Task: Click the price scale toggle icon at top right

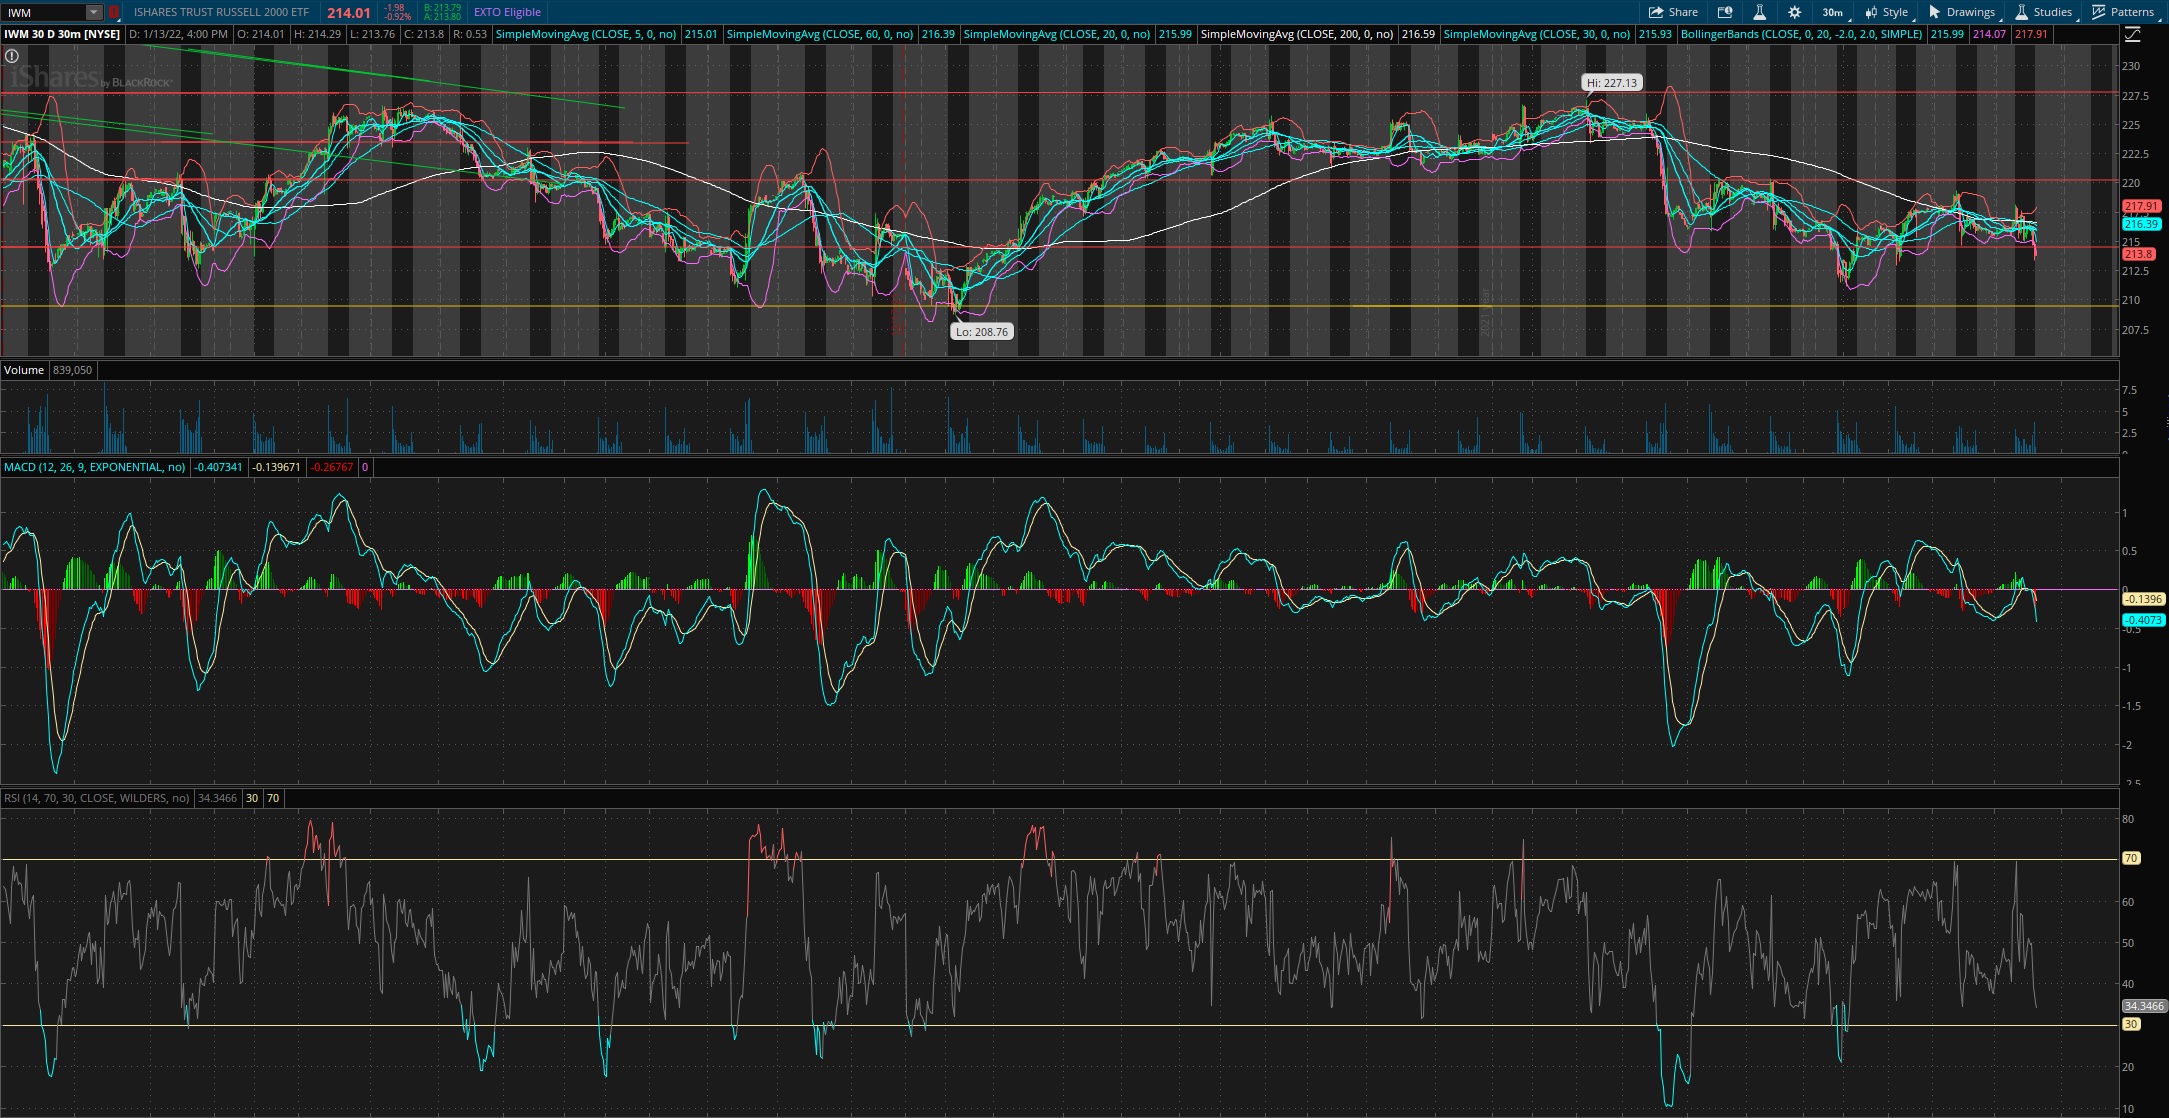Action: tap(2132, 35)
